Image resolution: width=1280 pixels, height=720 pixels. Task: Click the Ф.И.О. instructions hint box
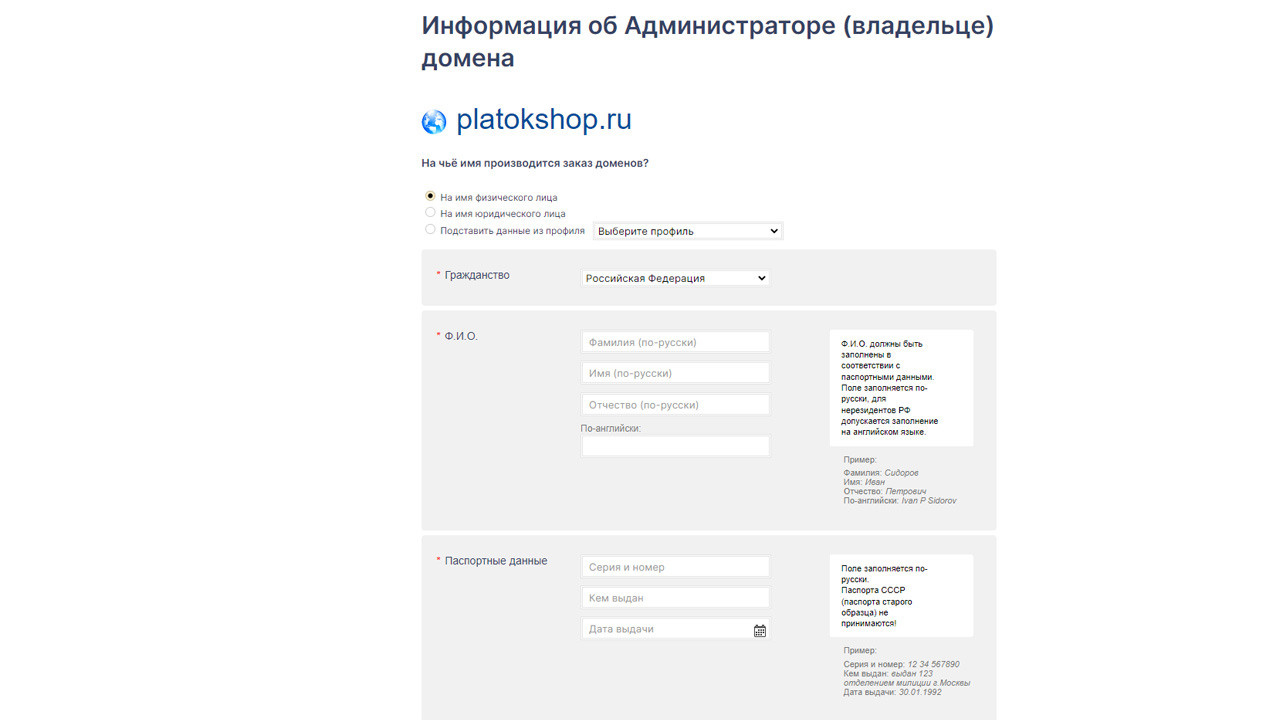901,387
